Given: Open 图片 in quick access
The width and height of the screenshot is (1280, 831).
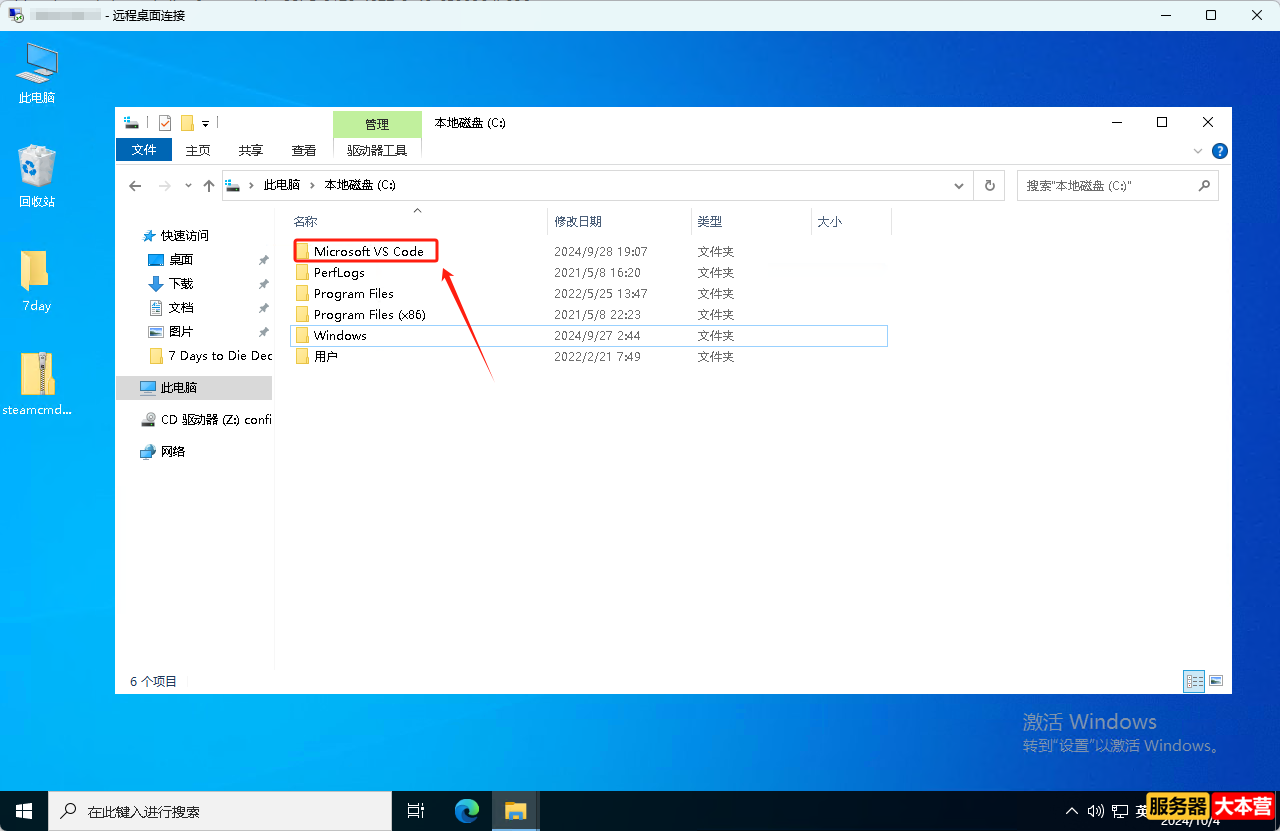Looking at the screenshot, I should [181, 332].
